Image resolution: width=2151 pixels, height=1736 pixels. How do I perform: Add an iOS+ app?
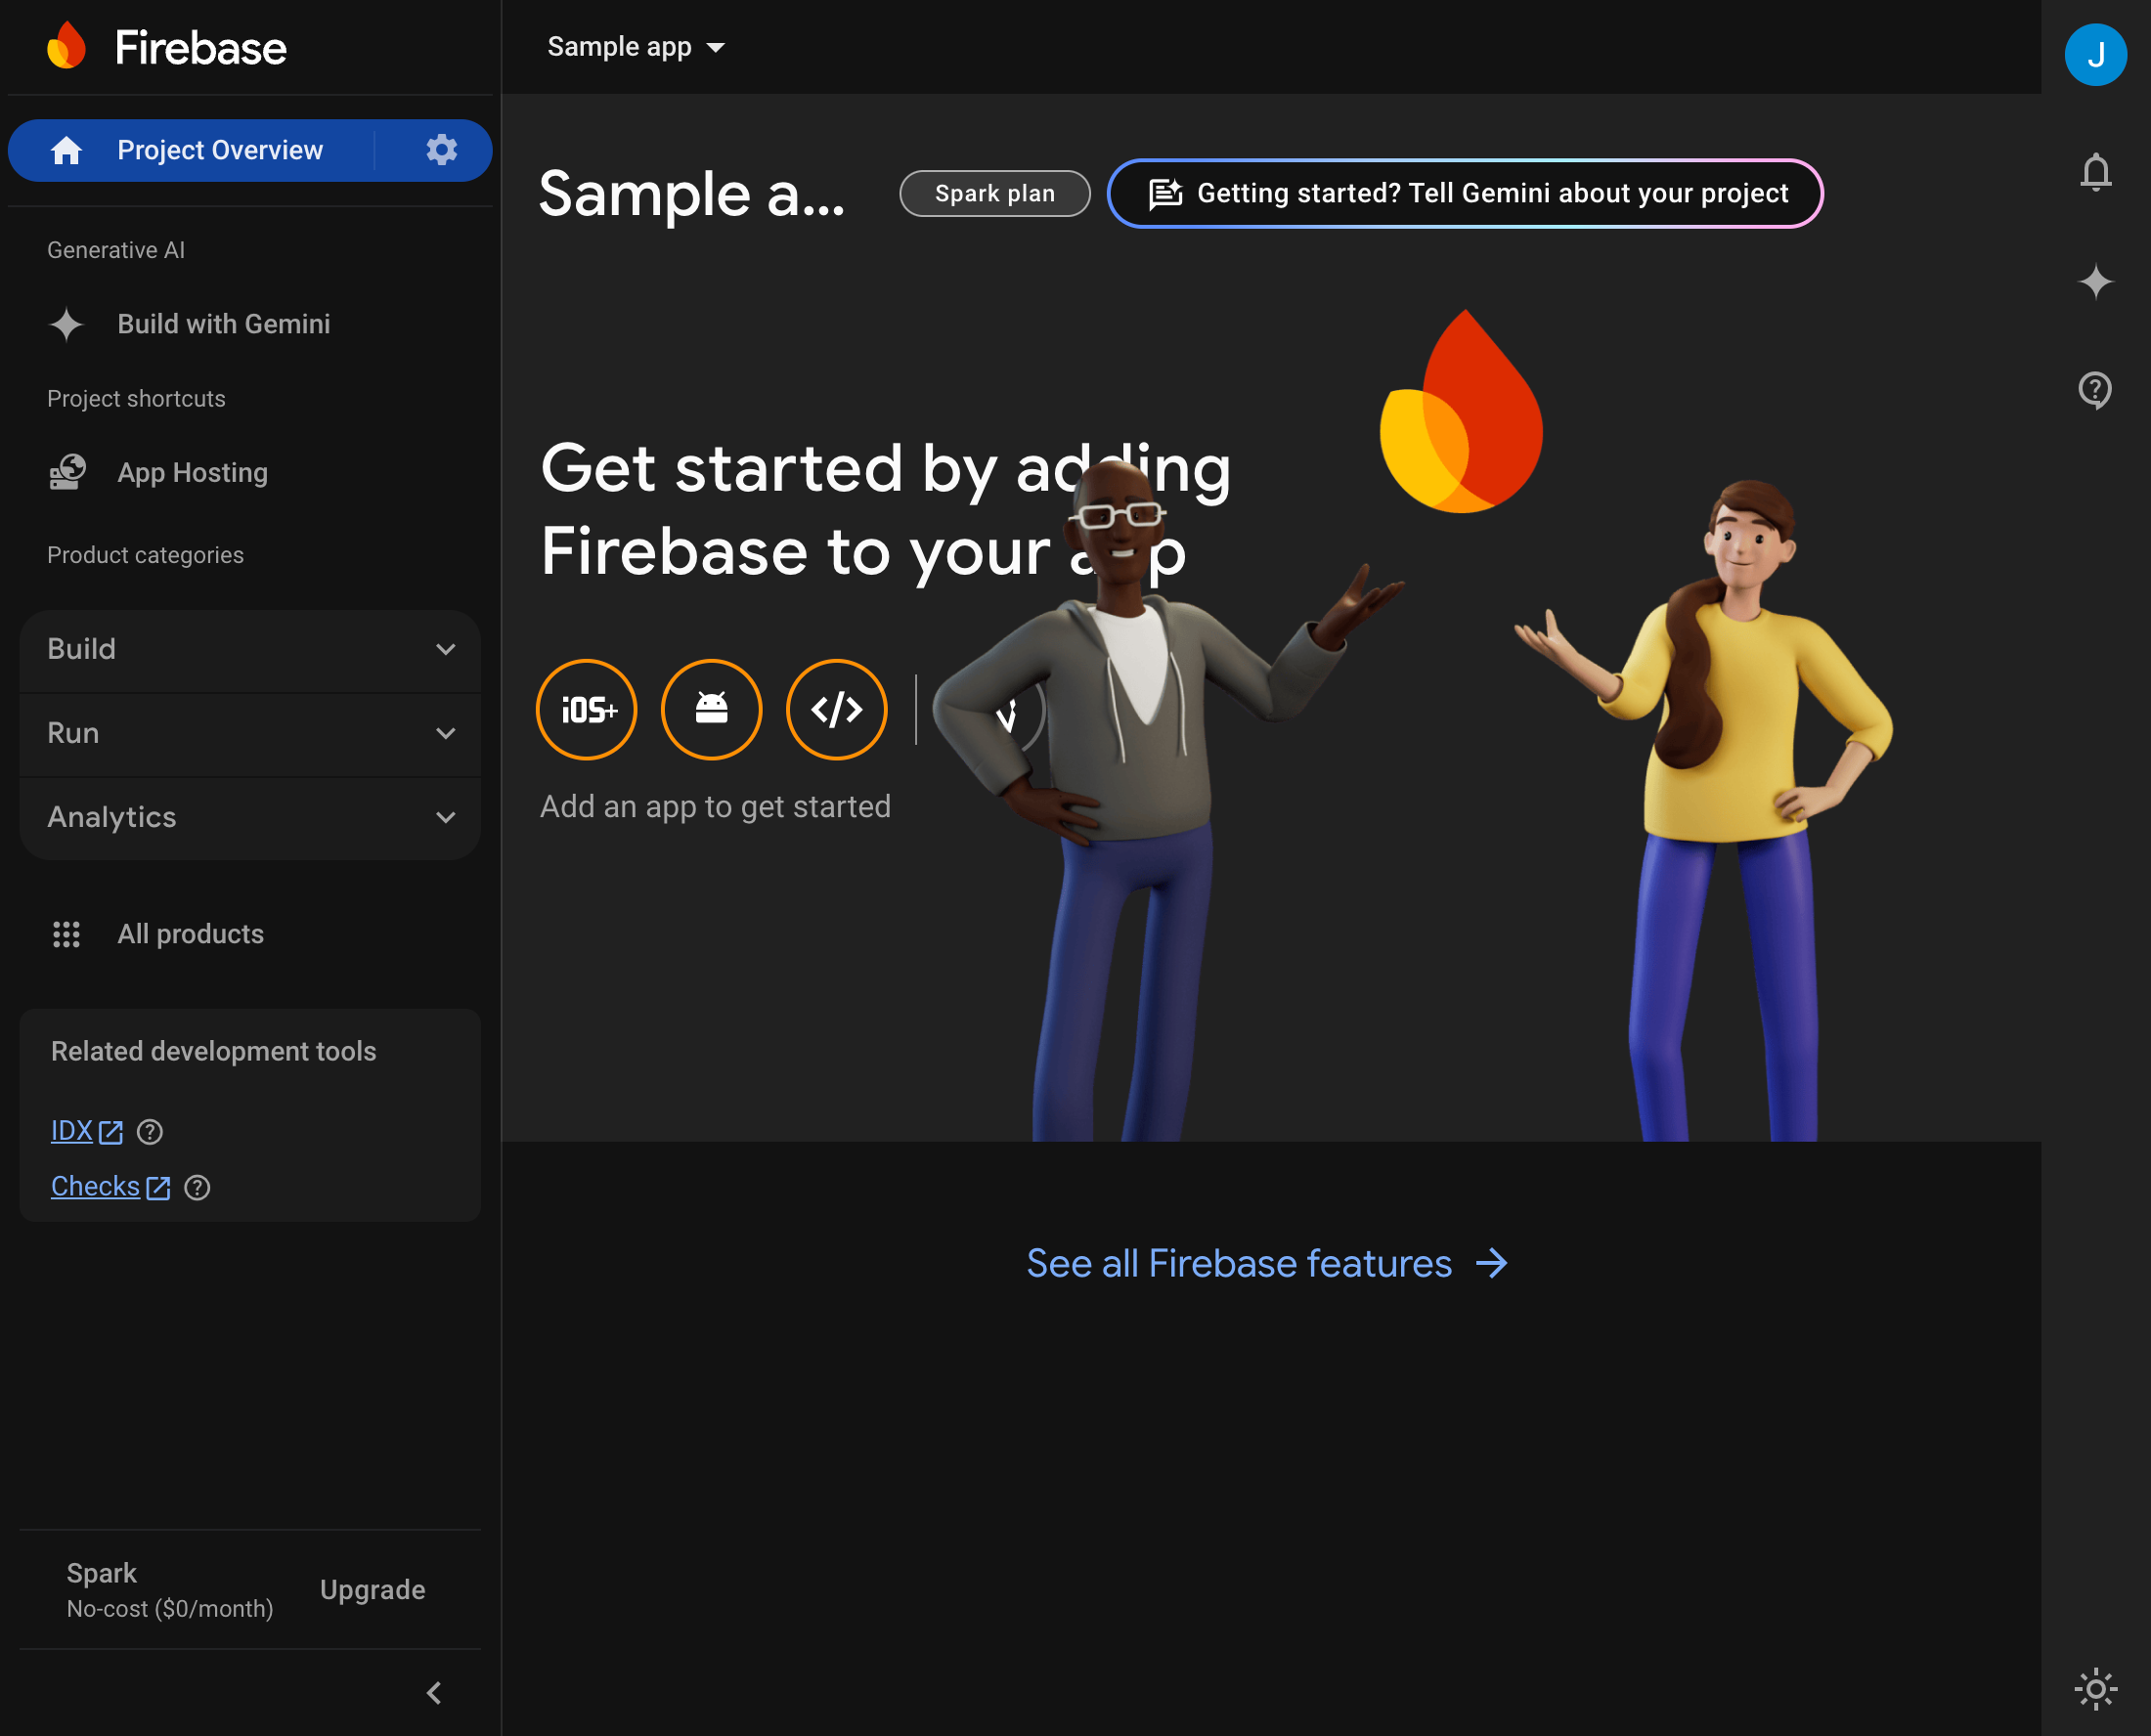[586, 709]
